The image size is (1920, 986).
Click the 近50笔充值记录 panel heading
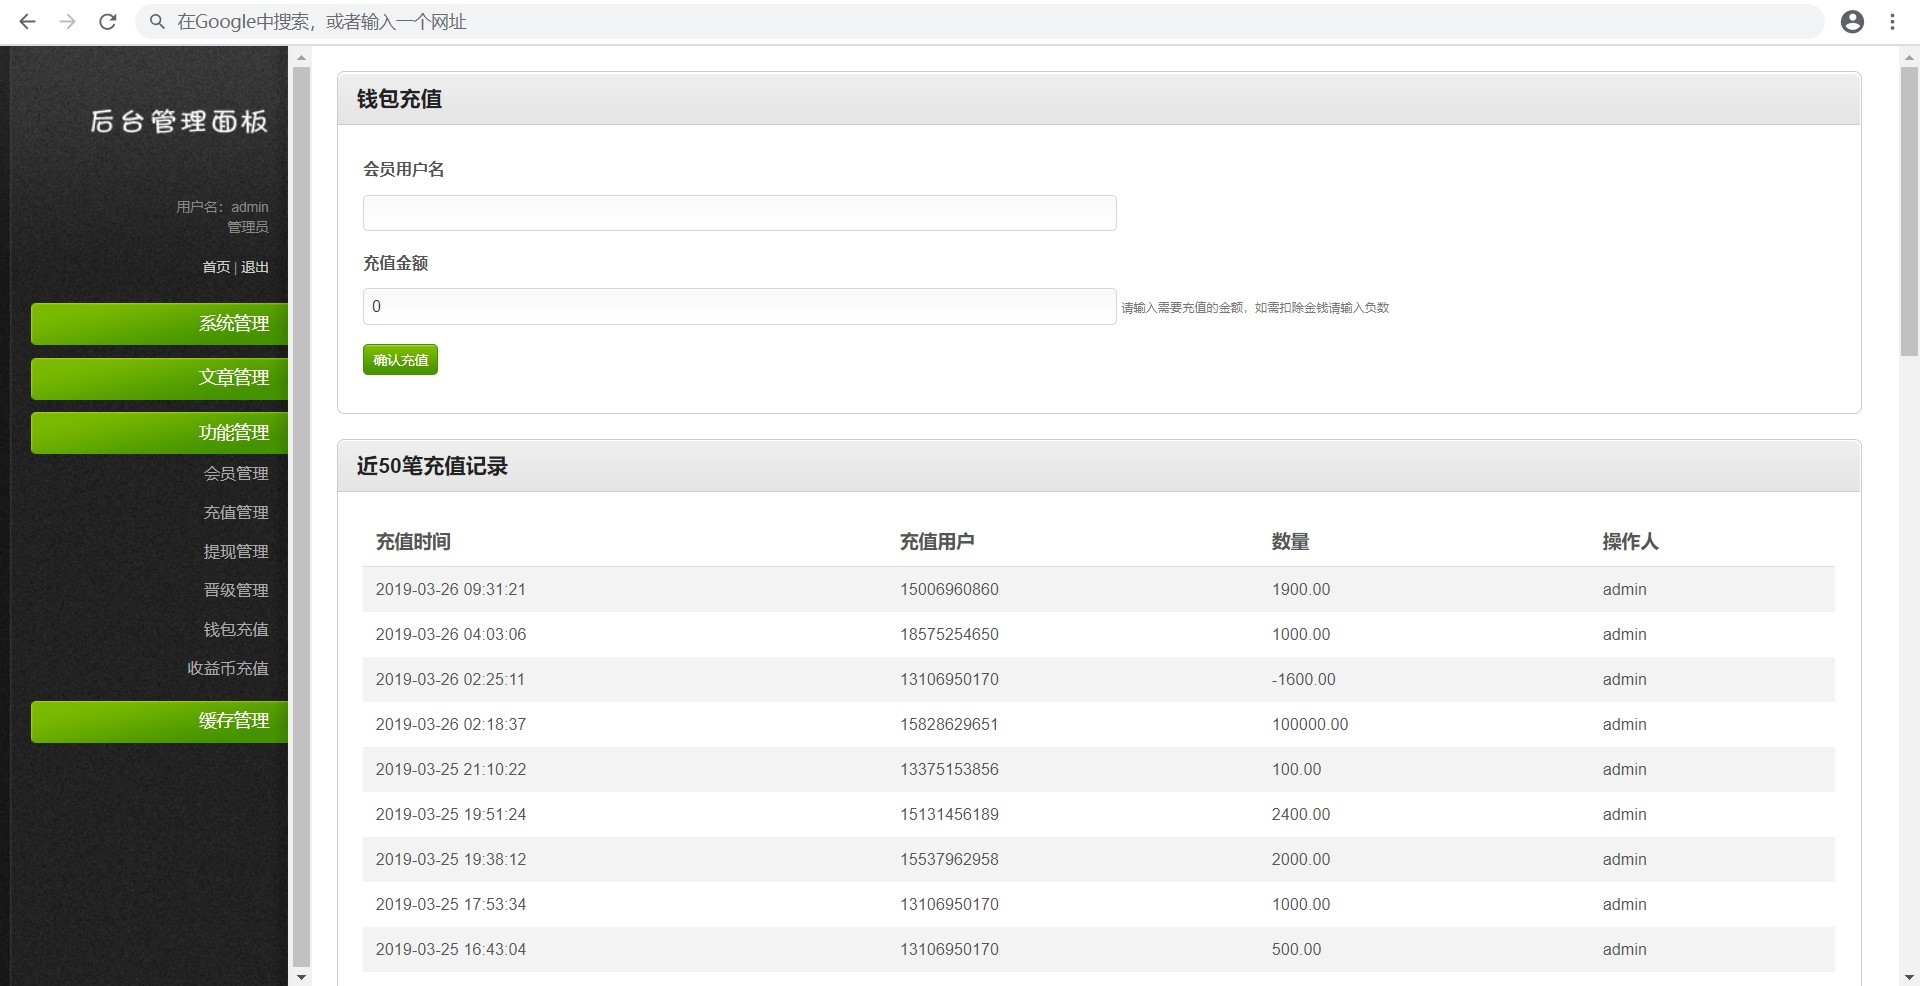432,466
